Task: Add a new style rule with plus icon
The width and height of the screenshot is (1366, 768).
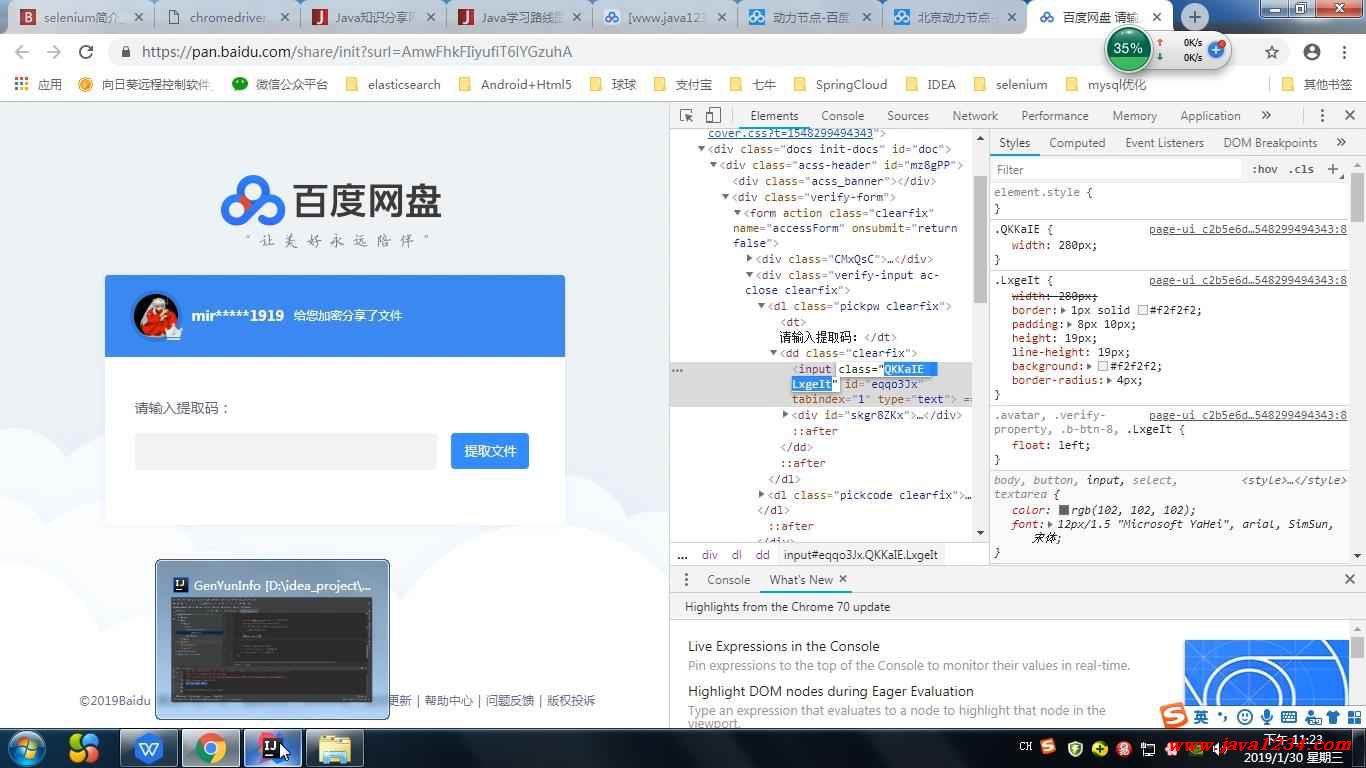Action: (1333, 169)
